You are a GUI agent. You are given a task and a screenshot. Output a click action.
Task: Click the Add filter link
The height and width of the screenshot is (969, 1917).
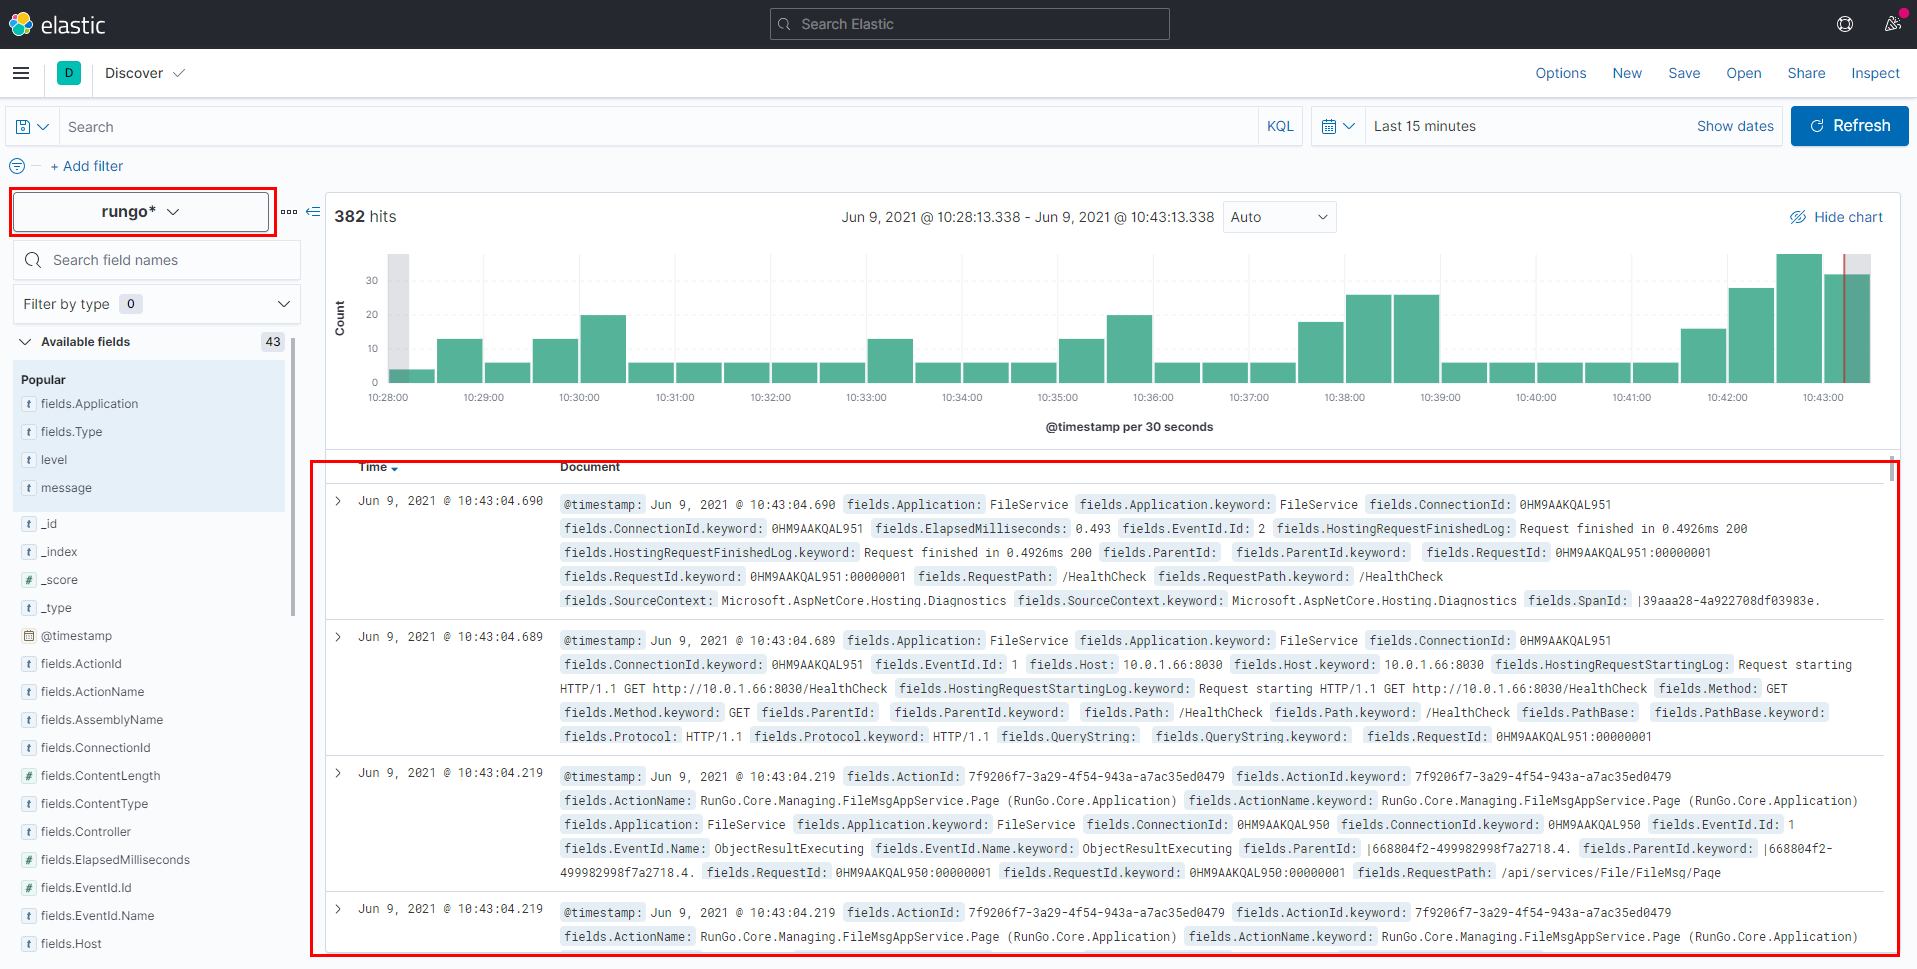click(x=87, y=166)
